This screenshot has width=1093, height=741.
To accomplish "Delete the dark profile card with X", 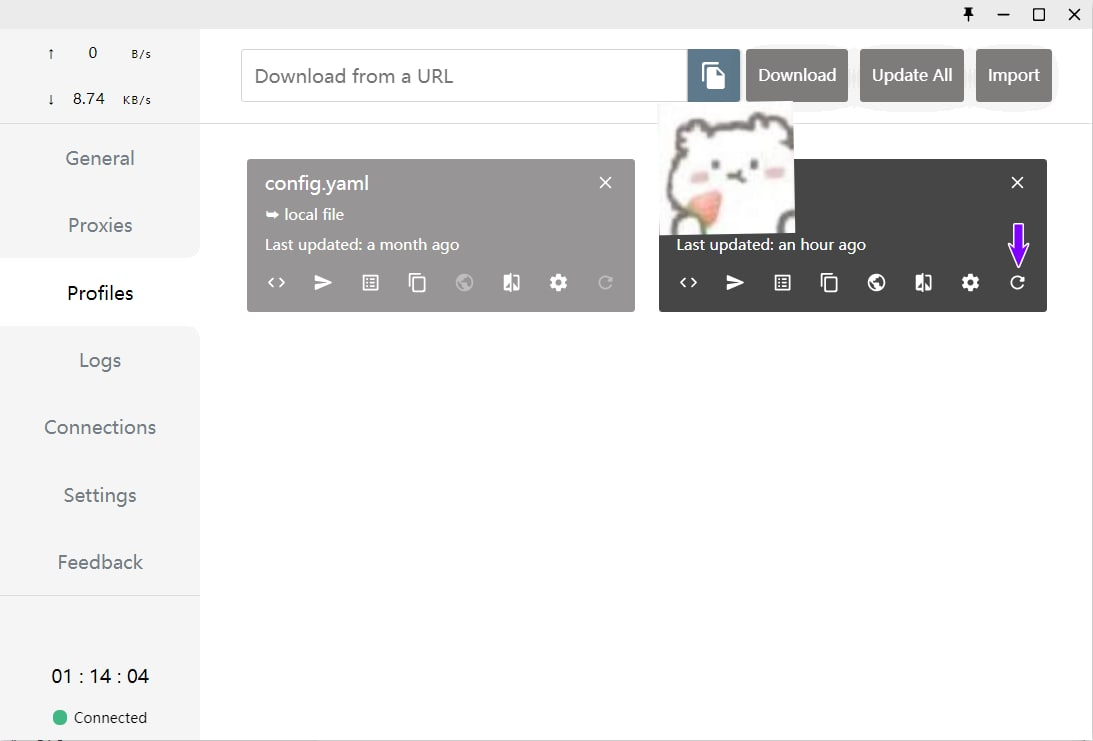I will (1017, 183).
